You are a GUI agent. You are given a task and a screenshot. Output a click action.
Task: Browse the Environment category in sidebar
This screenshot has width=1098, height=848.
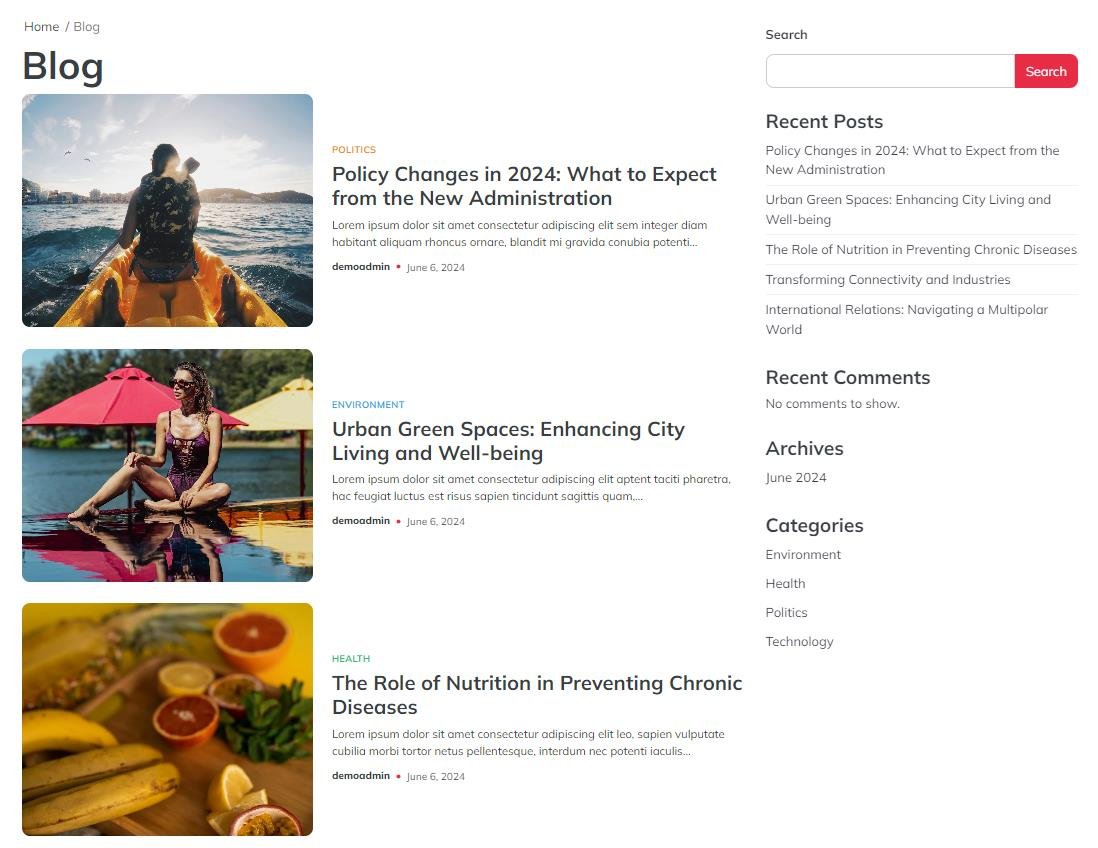(803, 555)
